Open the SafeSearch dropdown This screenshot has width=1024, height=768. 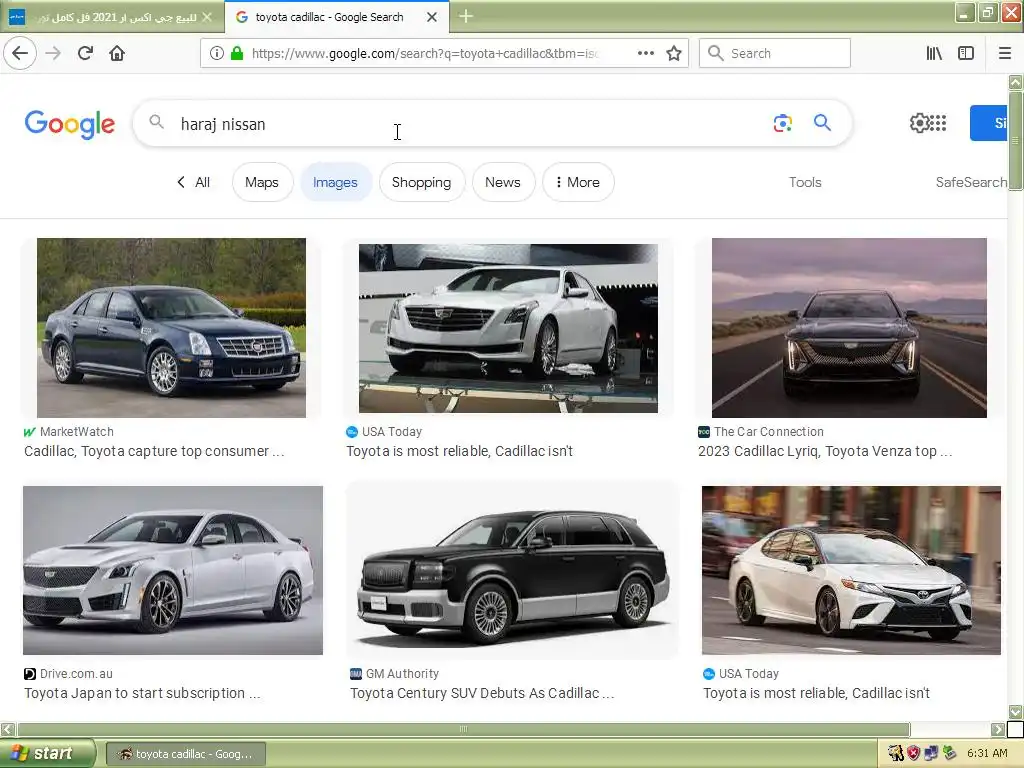(971, 182)
